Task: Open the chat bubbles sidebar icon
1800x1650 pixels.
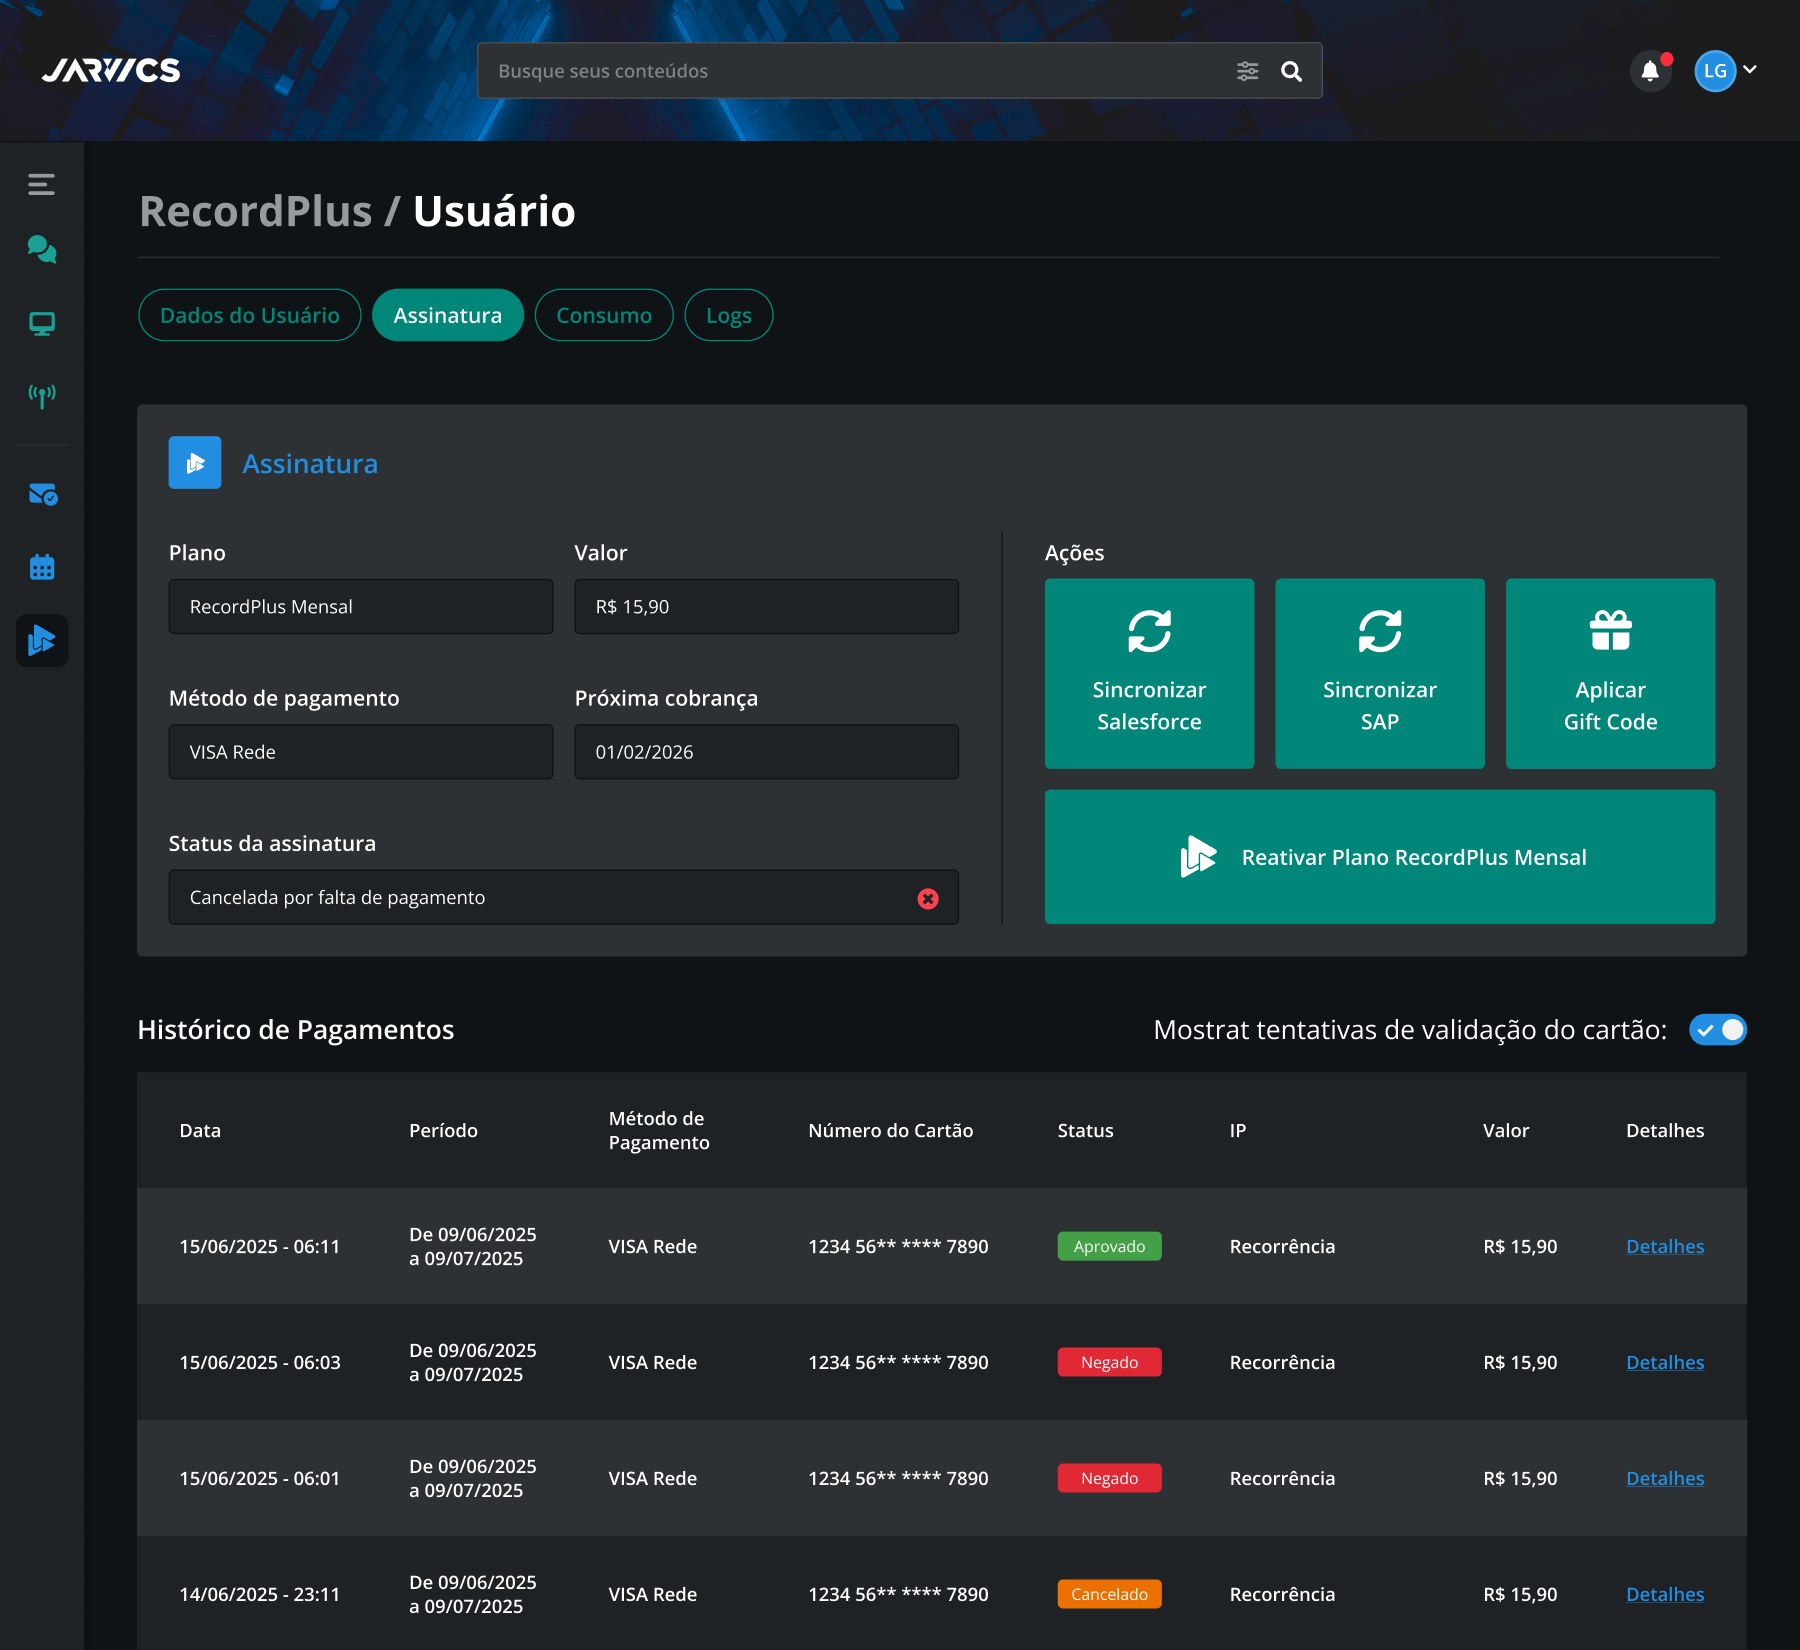Action: tap(42, 249)
